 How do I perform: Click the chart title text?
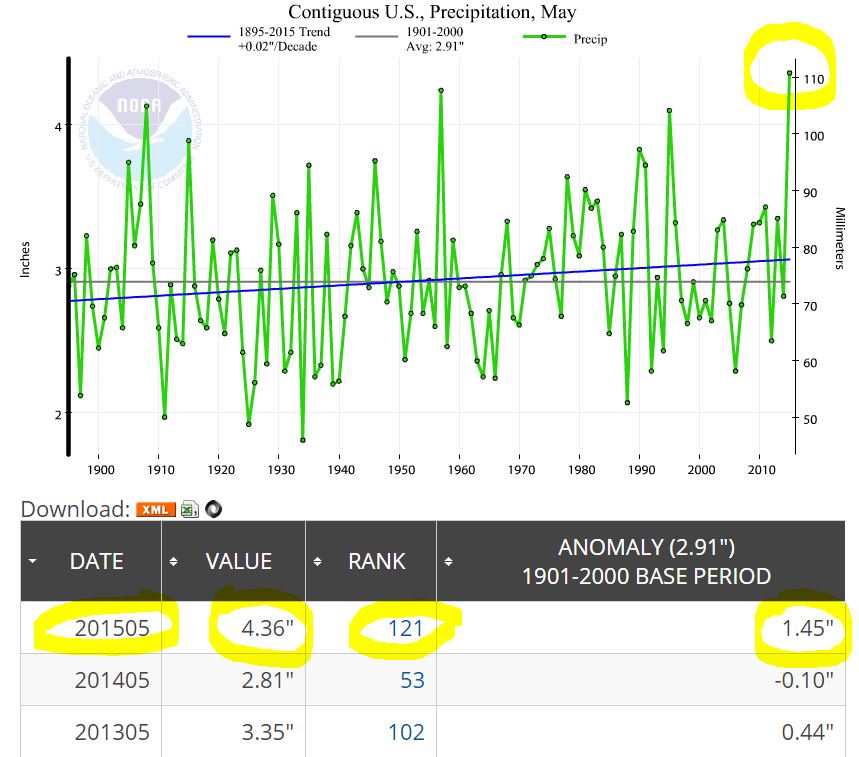pyautogui.click(x=431, y=12)
